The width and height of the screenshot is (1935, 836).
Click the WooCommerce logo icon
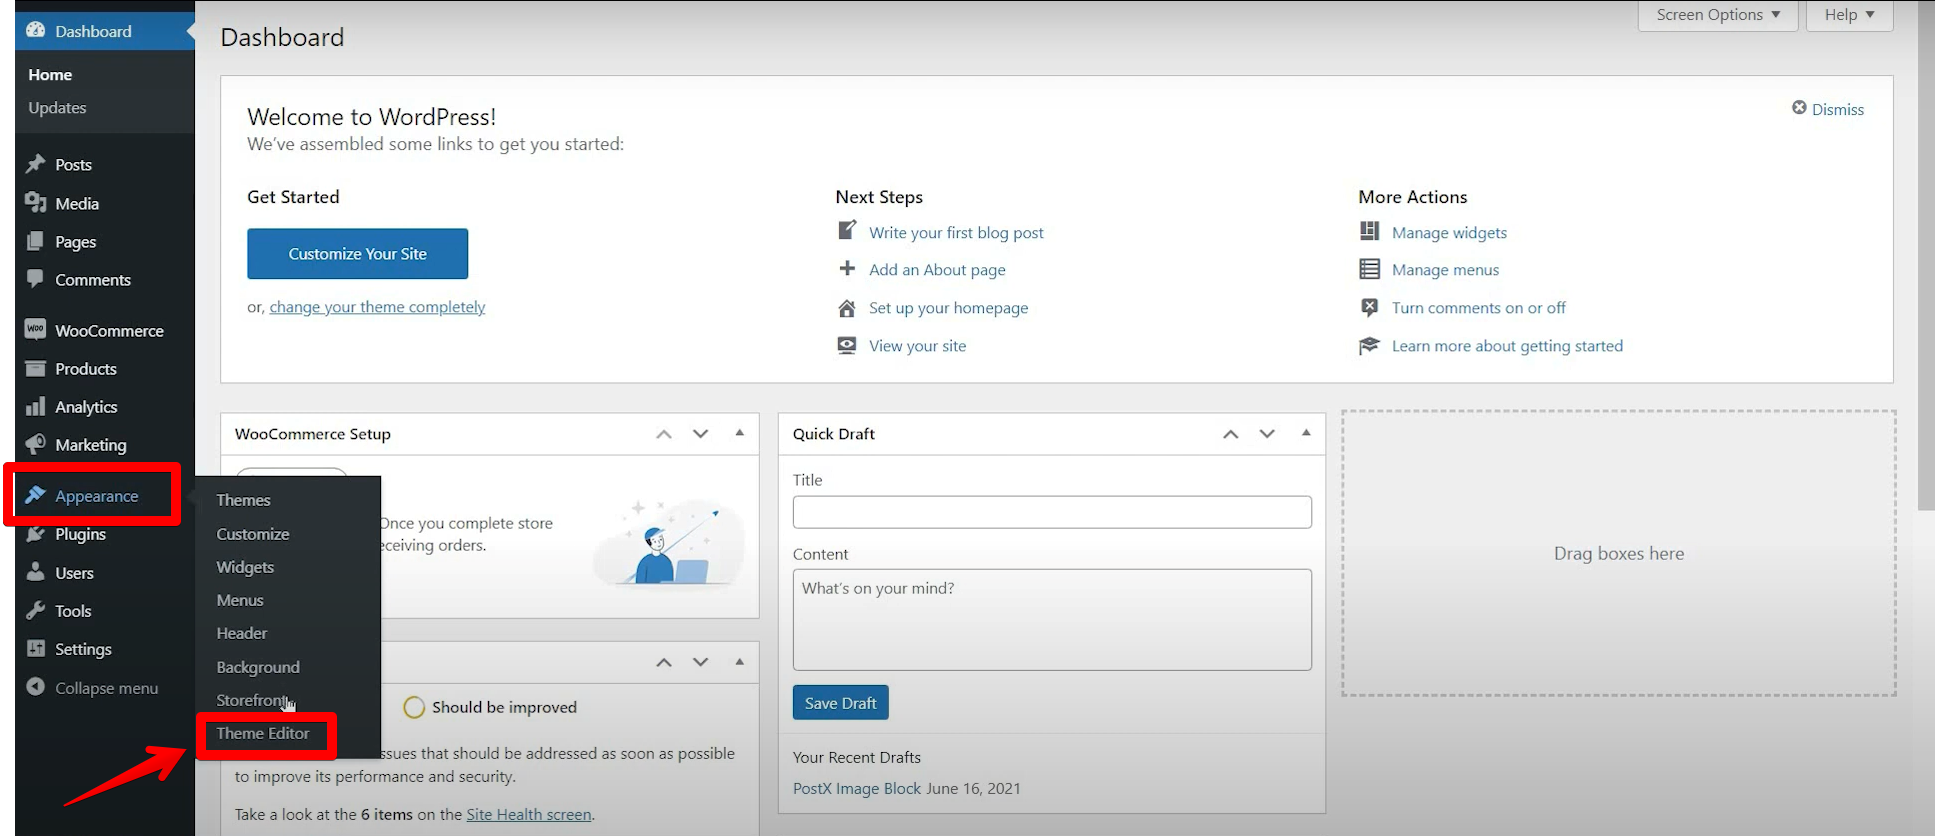pos(36,330)
